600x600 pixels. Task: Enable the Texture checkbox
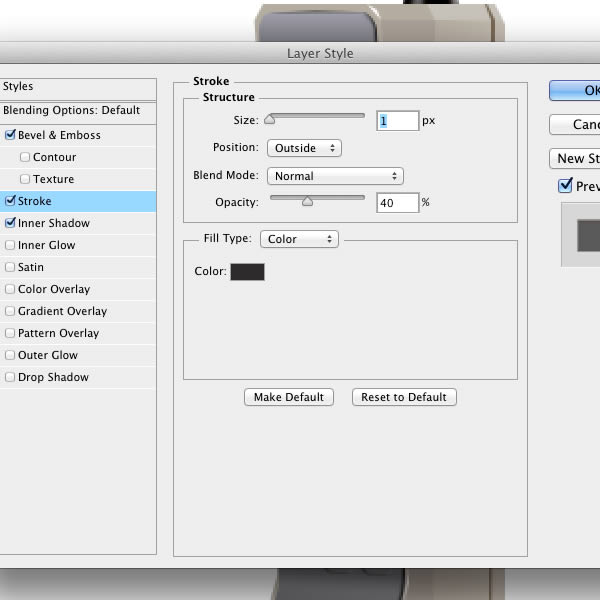click(25, 179)
